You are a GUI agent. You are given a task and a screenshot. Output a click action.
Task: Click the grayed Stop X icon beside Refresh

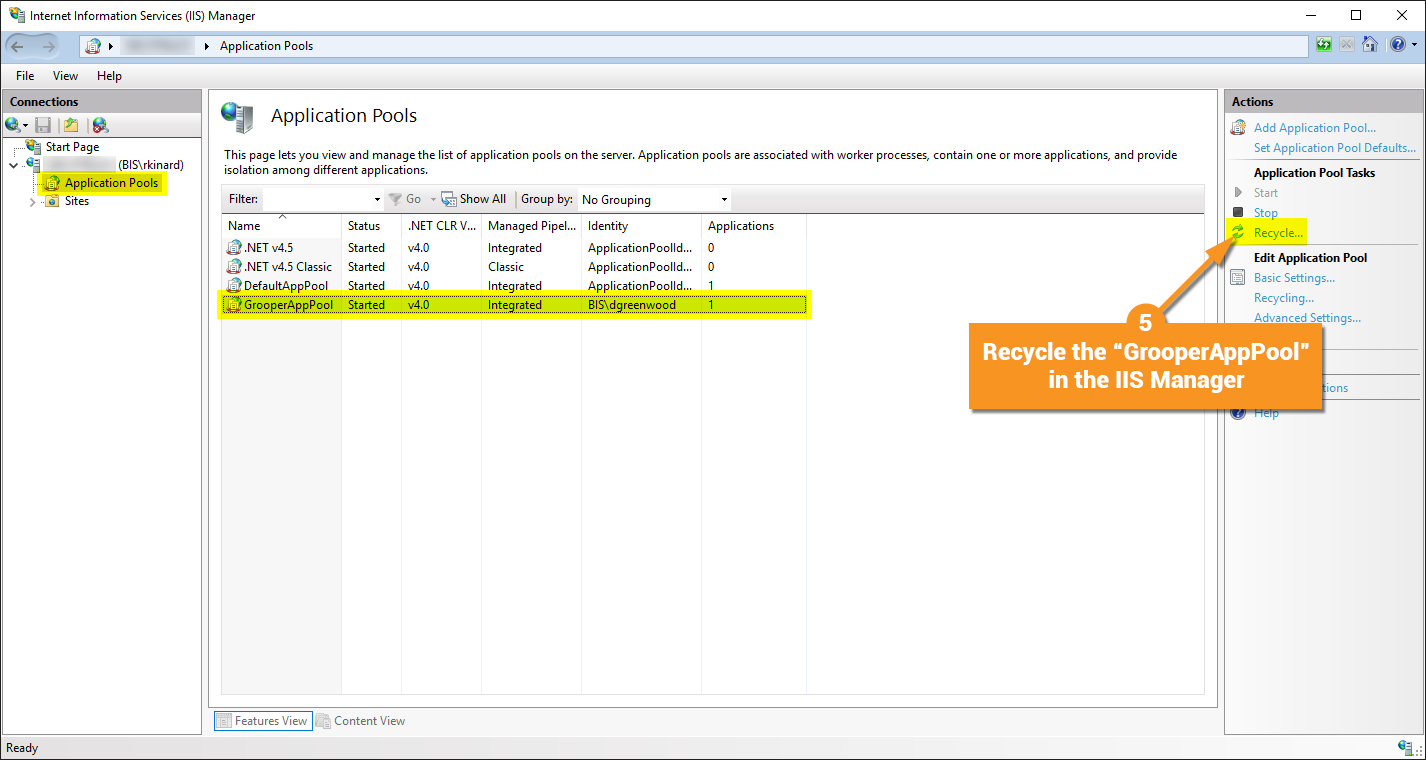click(x=1347, y=45)
